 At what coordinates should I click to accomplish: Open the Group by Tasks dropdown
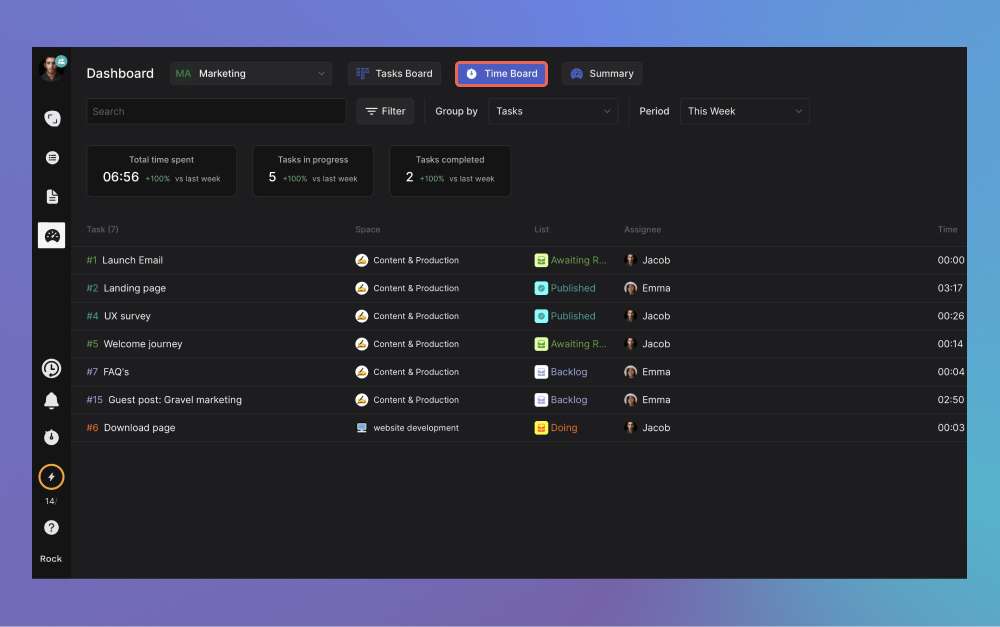pyautogui.click(x=553, y=111)
